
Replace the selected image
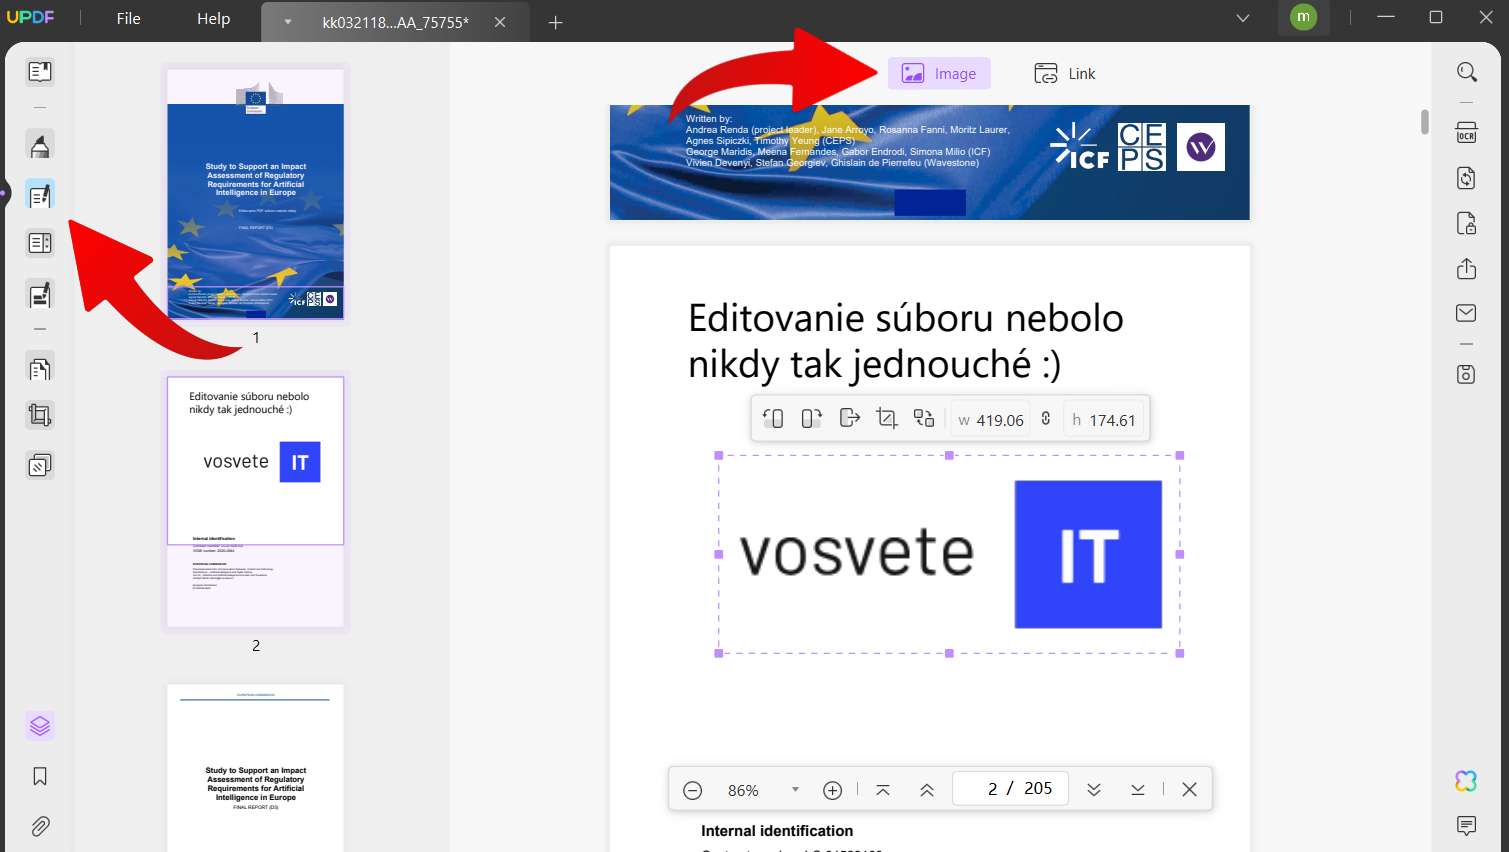[924, 418]
